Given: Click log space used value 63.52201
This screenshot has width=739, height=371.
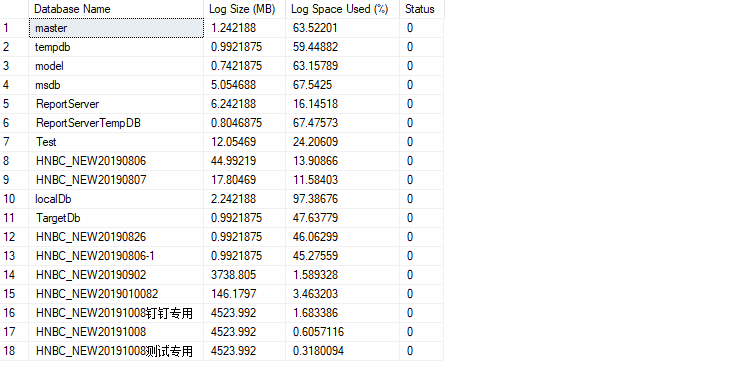Looking at the screenshot, I should click(x=315, y=28).
